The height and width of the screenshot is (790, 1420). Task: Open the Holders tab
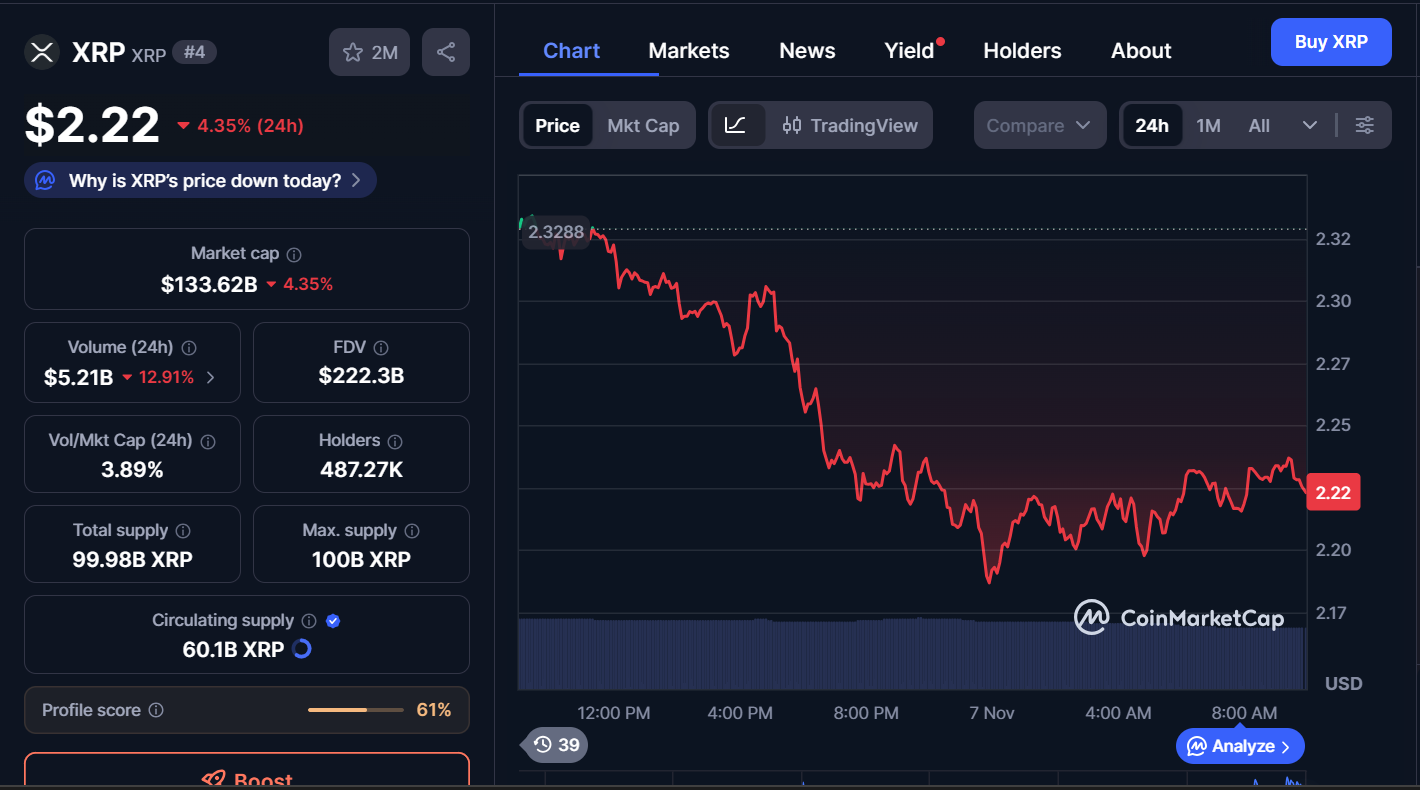click(x=1022, y=51)
